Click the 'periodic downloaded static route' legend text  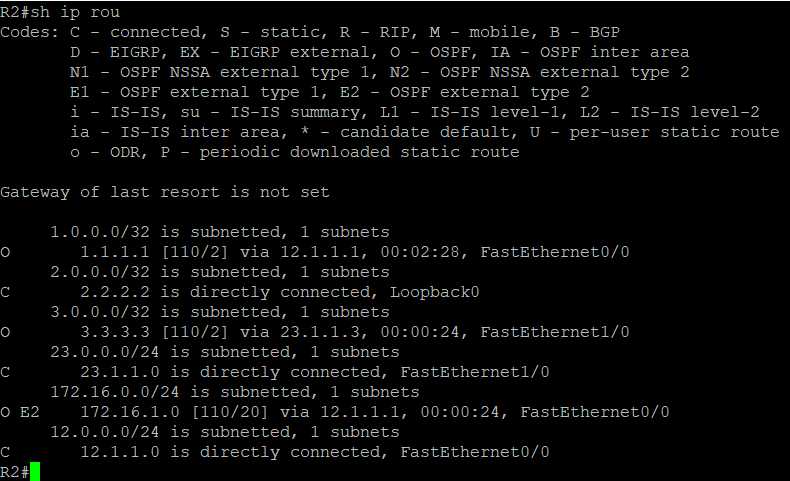(359, 152)
